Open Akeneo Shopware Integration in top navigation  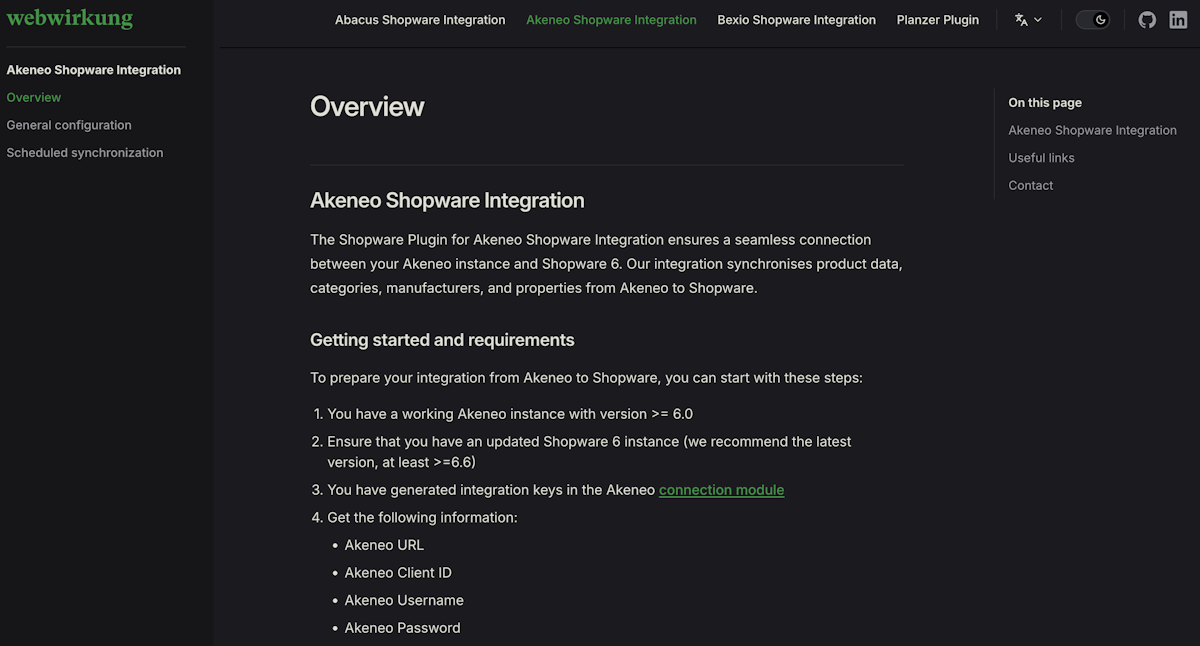click(x=611, y=20)
